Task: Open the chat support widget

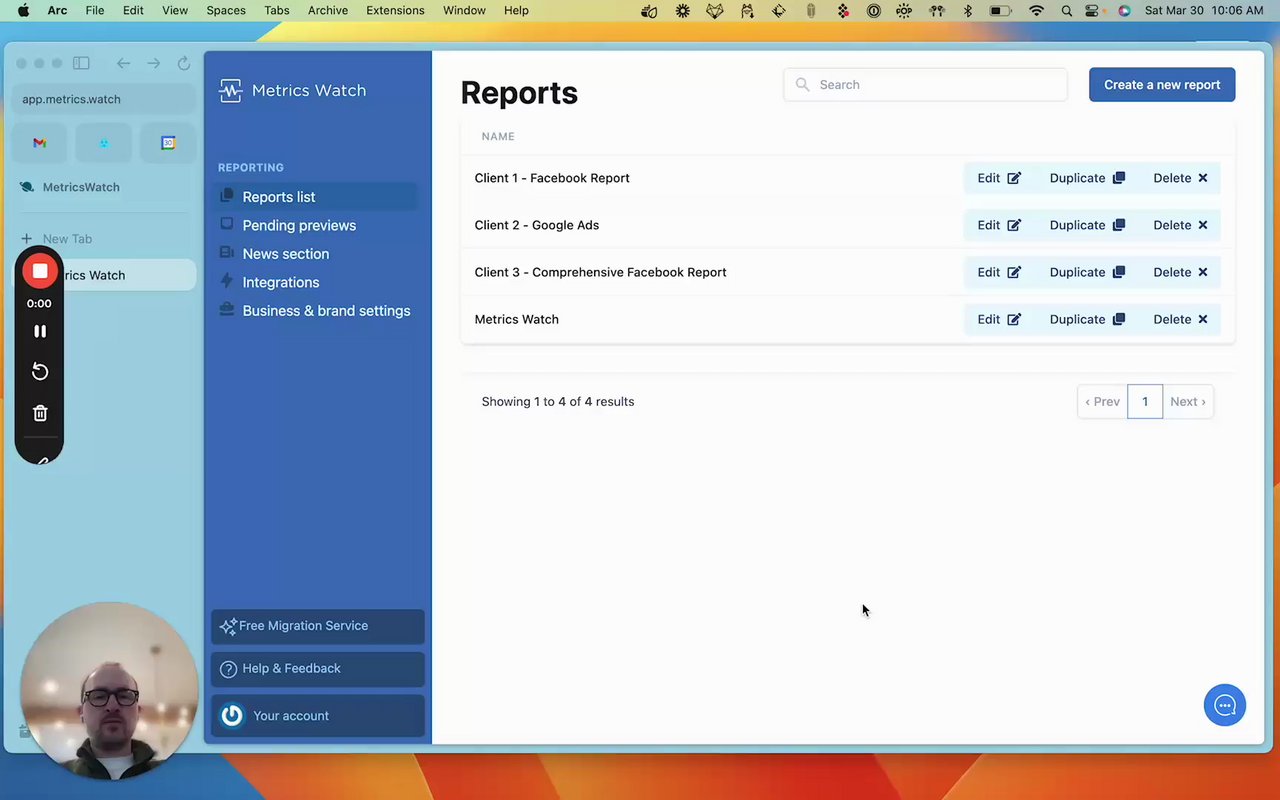Action: [x=1225, y=705]
